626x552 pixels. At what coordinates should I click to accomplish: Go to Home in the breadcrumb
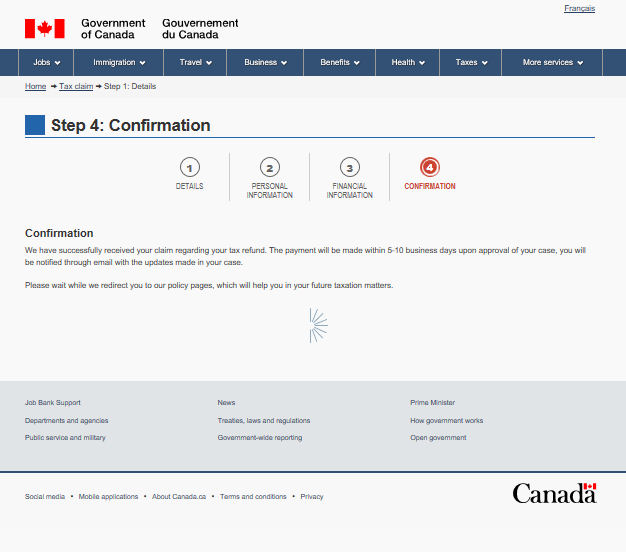pyautogui.click(x=36, y=86)
